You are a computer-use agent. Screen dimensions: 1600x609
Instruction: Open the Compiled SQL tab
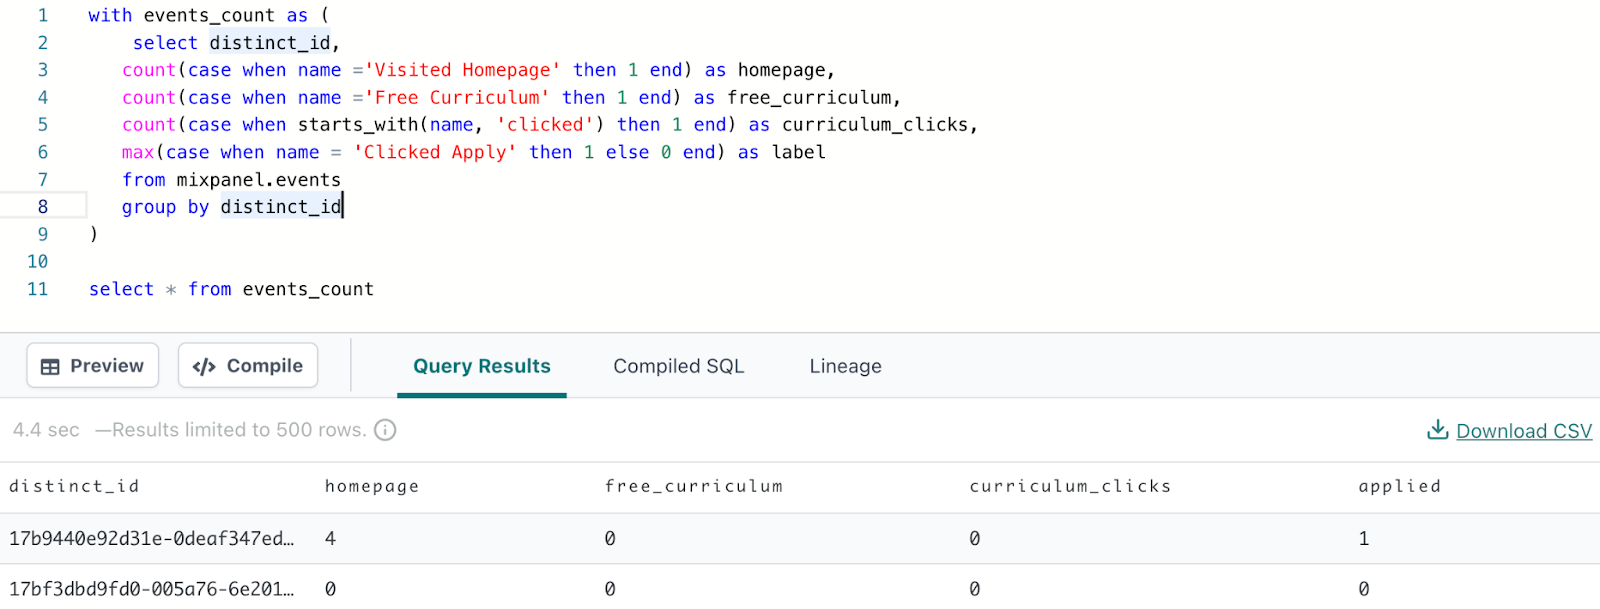[x=679, y=366]
